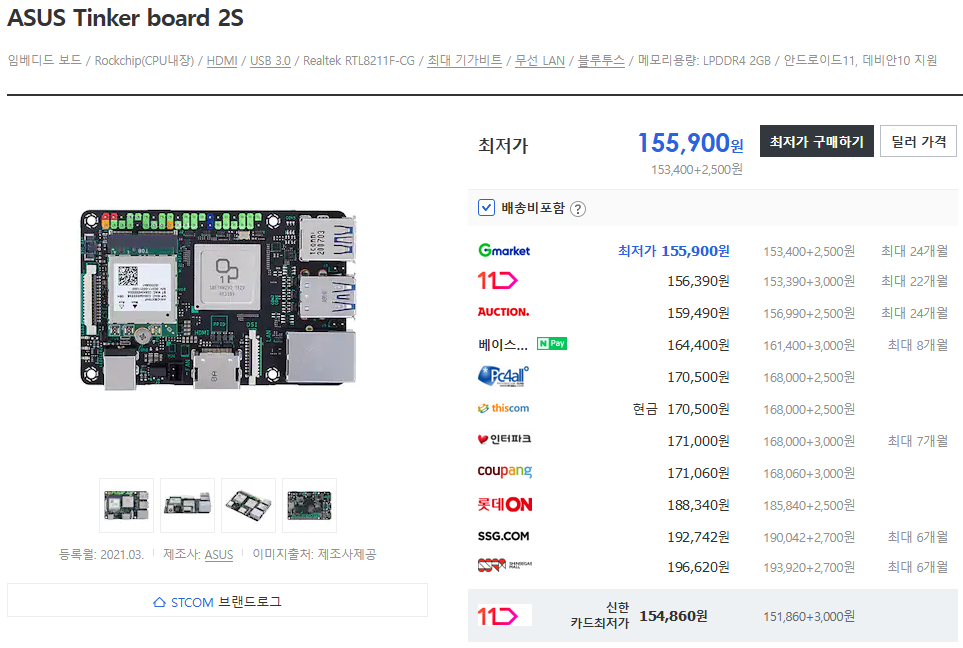963x648 pixels.
Task: Click the Gmarket 최대 24개월 installment text
Action: pos(914,251)
